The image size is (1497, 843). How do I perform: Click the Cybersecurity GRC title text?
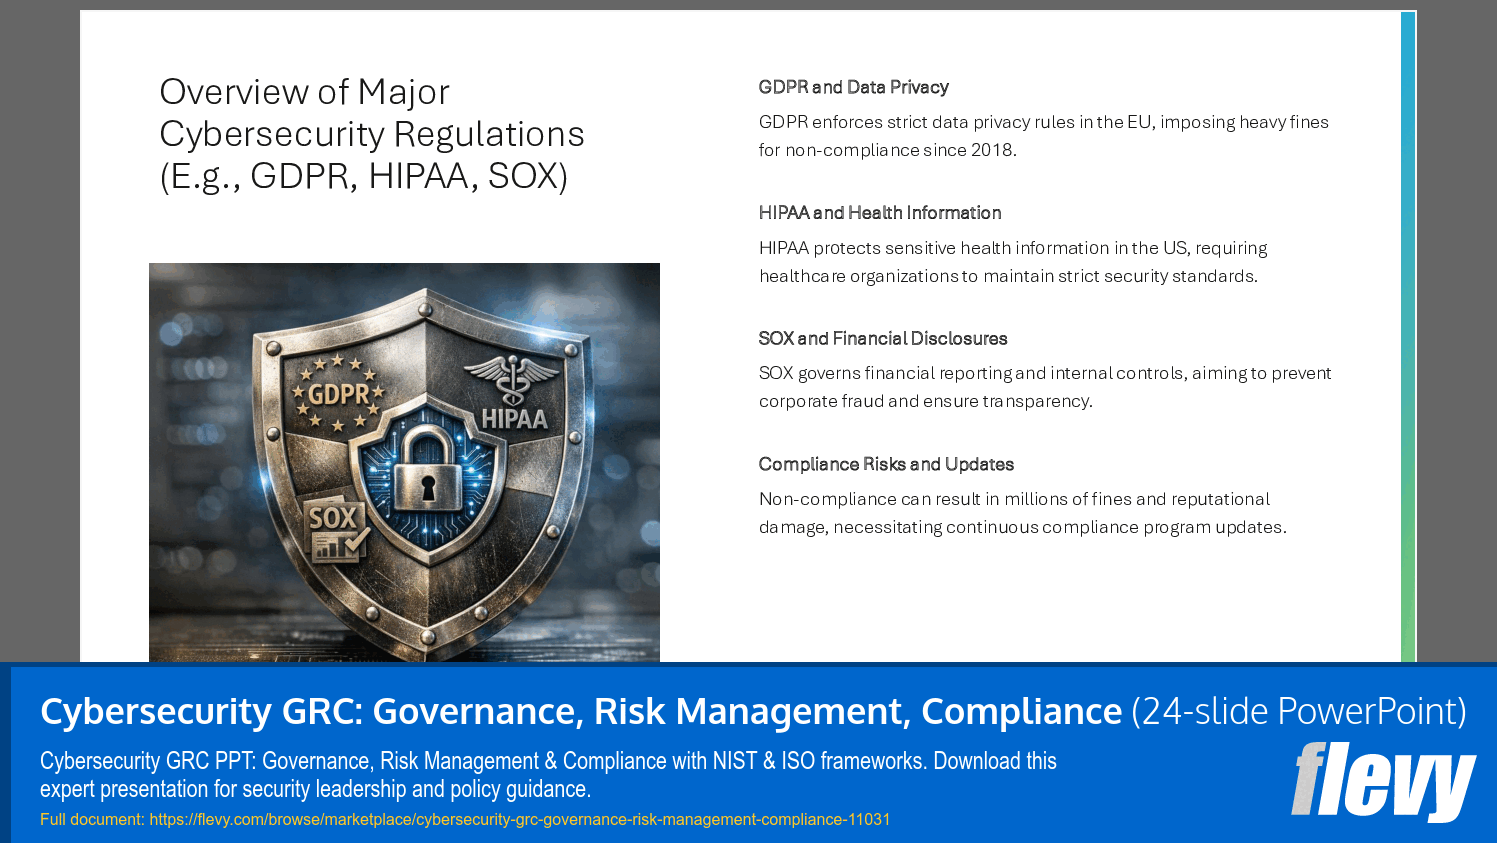(x=580, y=712)
